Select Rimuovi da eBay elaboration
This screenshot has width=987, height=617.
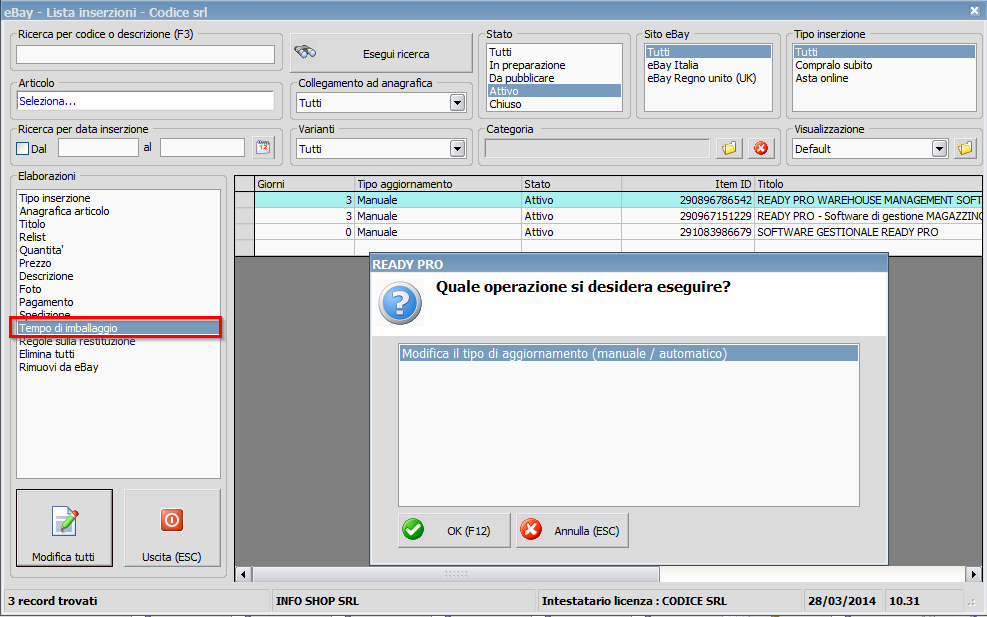coord(118,367)
